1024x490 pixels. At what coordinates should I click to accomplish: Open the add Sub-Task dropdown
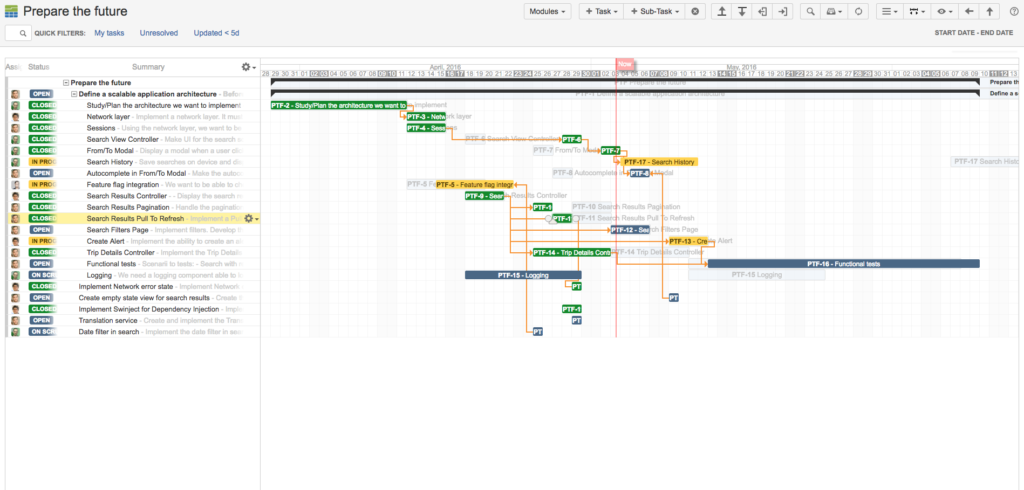654,11
